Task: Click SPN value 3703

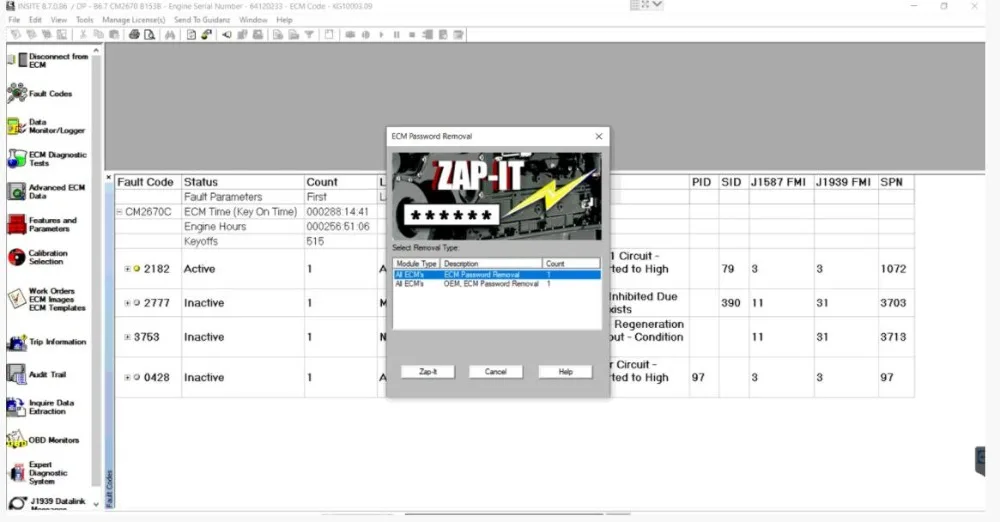Action: click(893, 303)
